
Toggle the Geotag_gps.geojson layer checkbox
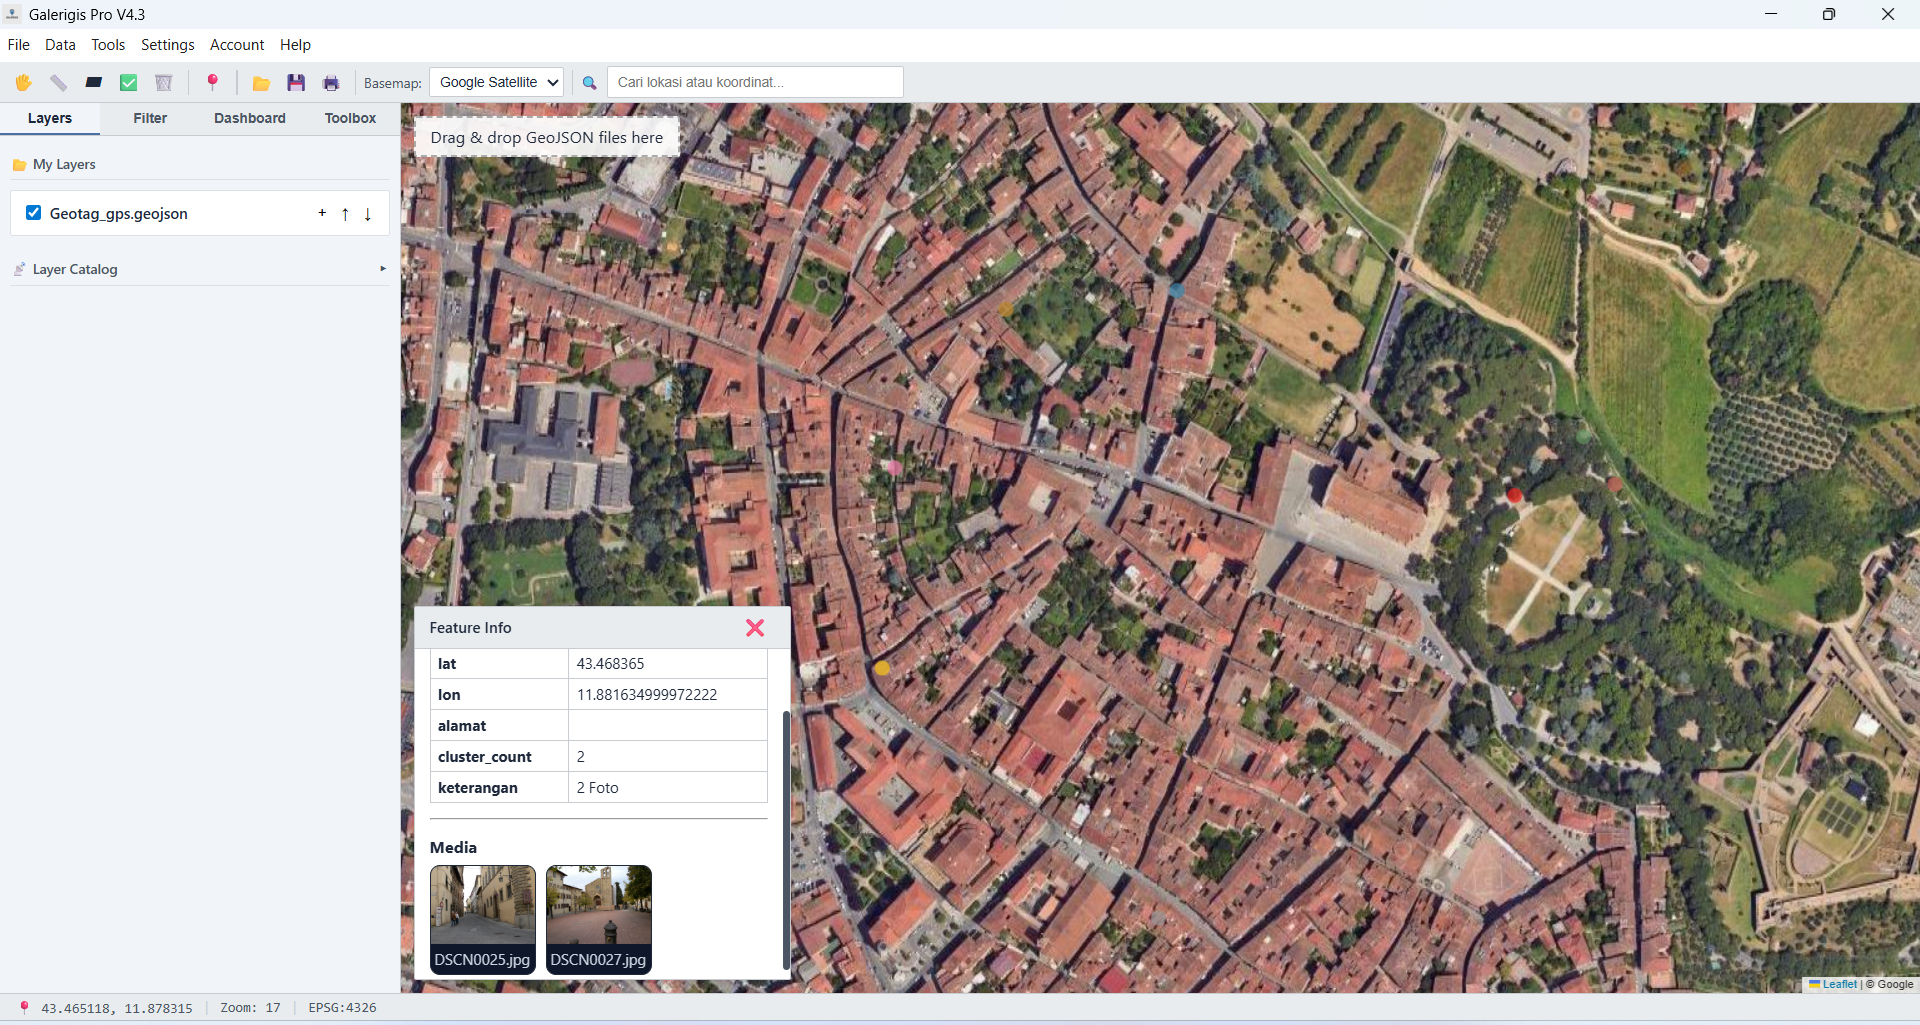click(x=34, y=213)
